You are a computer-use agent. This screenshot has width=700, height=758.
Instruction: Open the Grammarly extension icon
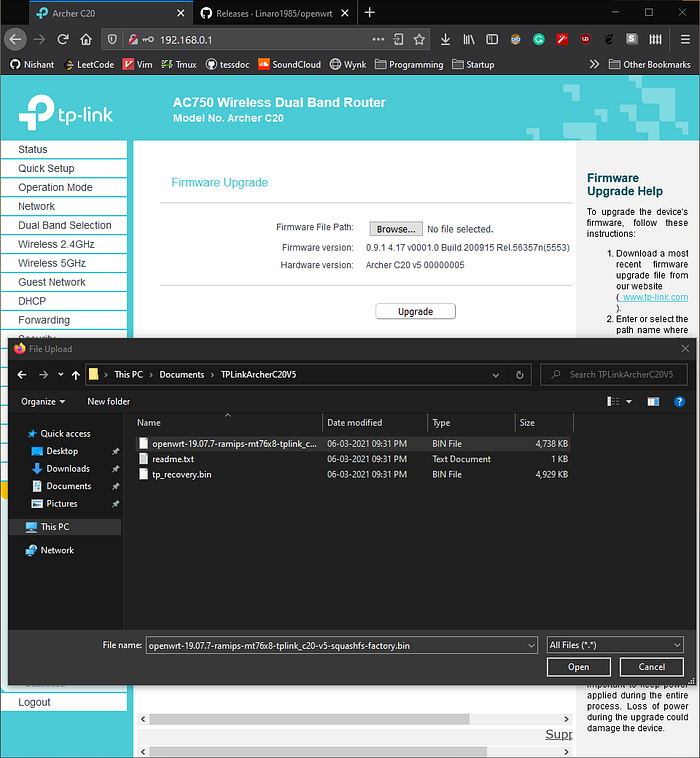[539, 39]
